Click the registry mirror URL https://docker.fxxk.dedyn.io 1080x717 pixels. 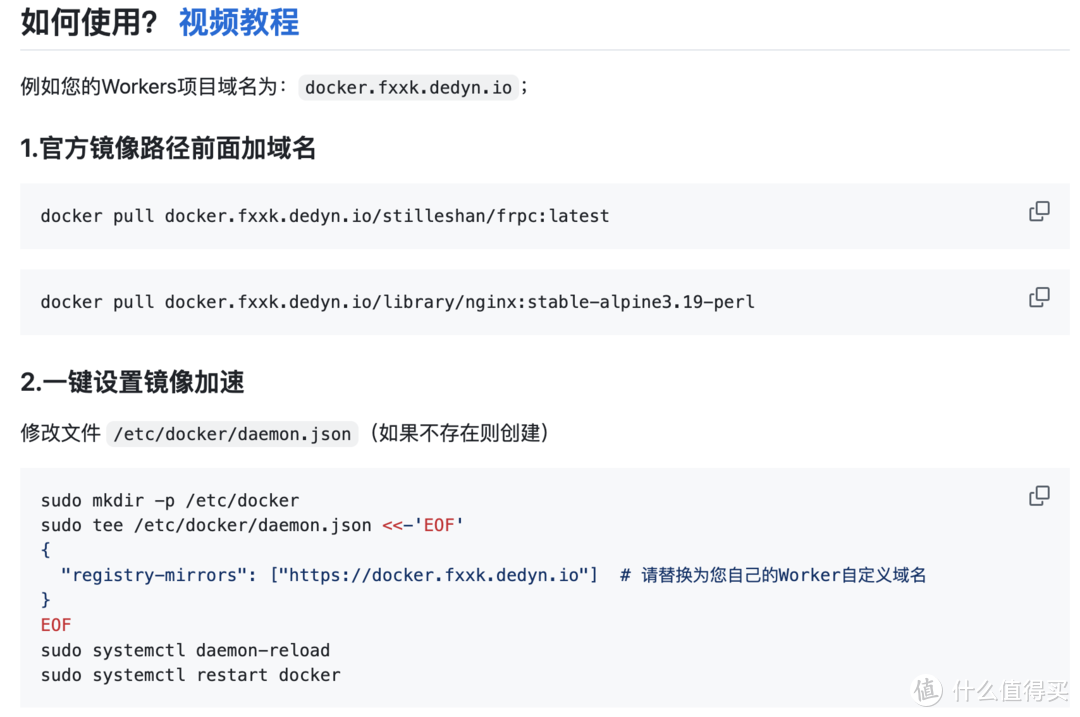point(440,574)
